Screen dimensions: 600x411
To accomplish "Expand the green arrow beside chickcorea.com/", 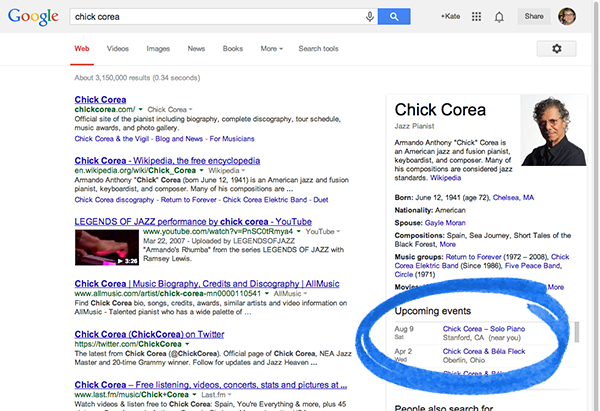I will pos(140,109).
